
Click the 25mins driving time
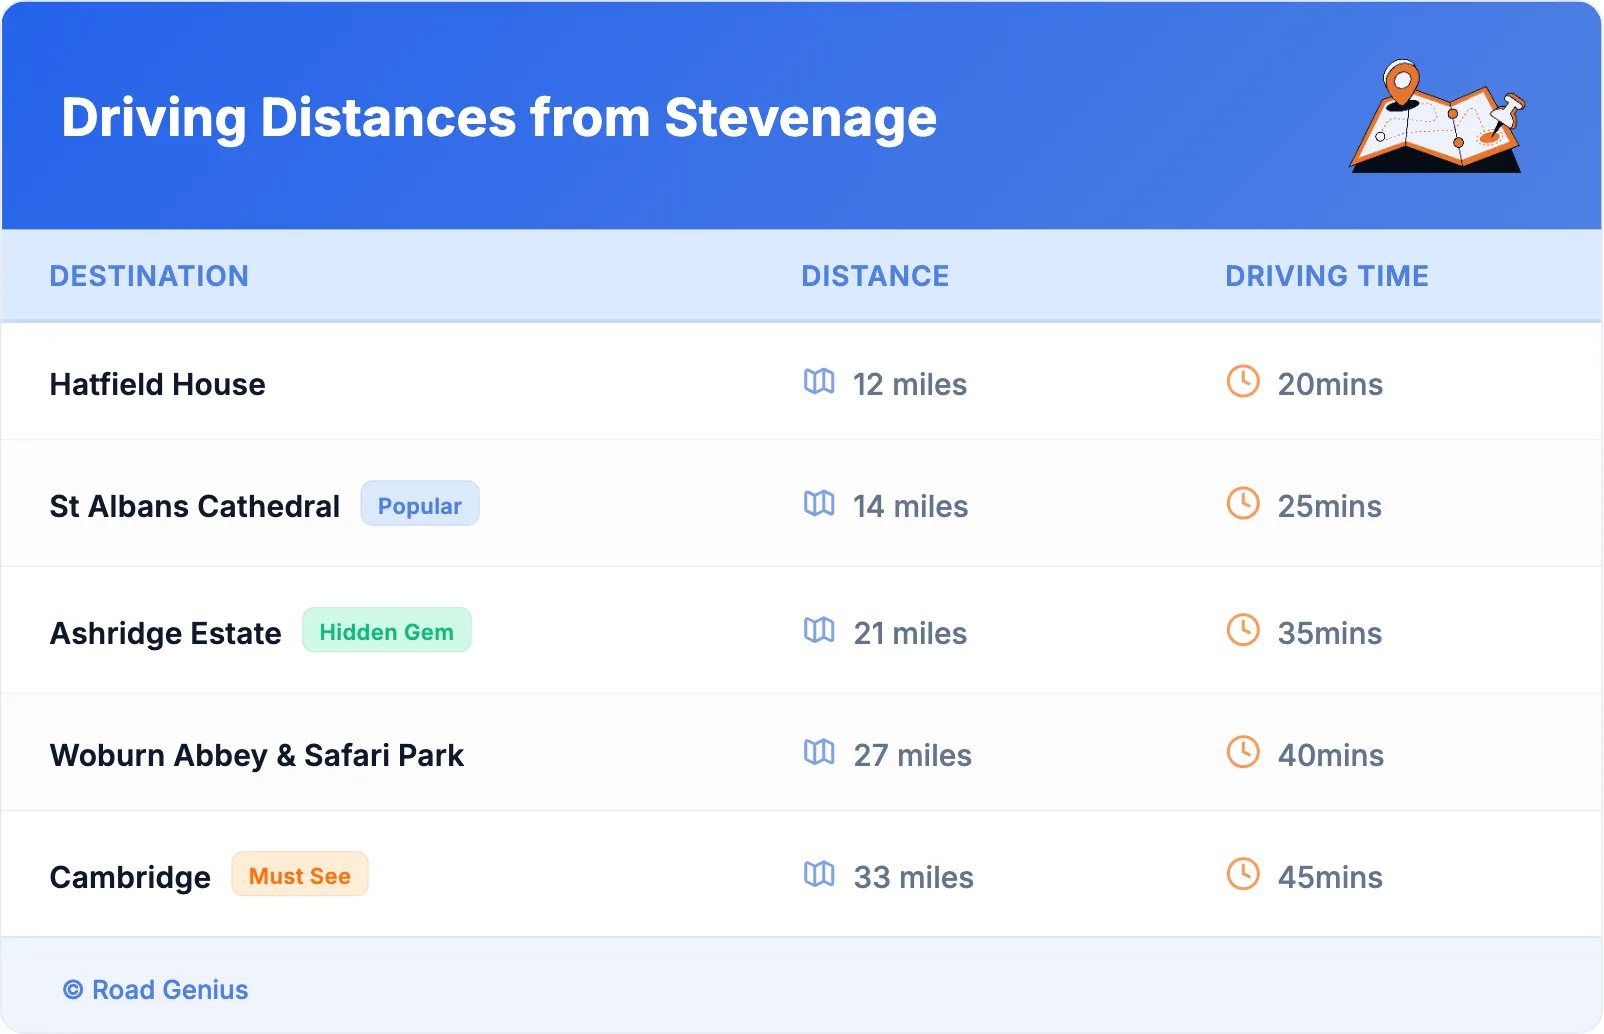point(1330,506)
